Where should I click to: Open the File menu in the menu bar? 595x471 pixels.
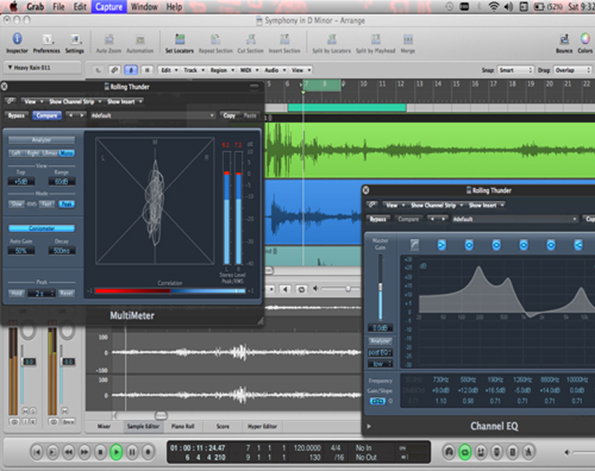click(x=58, y=7)
